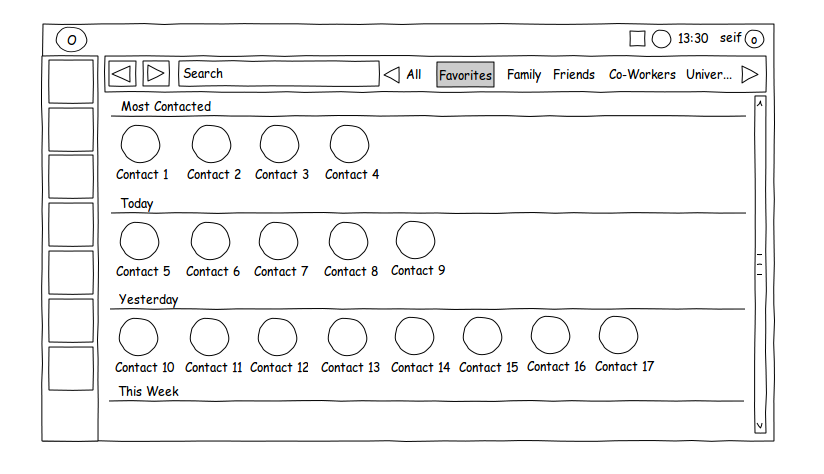Show All contacts tab
The height and width of the screenshot is (474, 824).
tap(413, 74)
